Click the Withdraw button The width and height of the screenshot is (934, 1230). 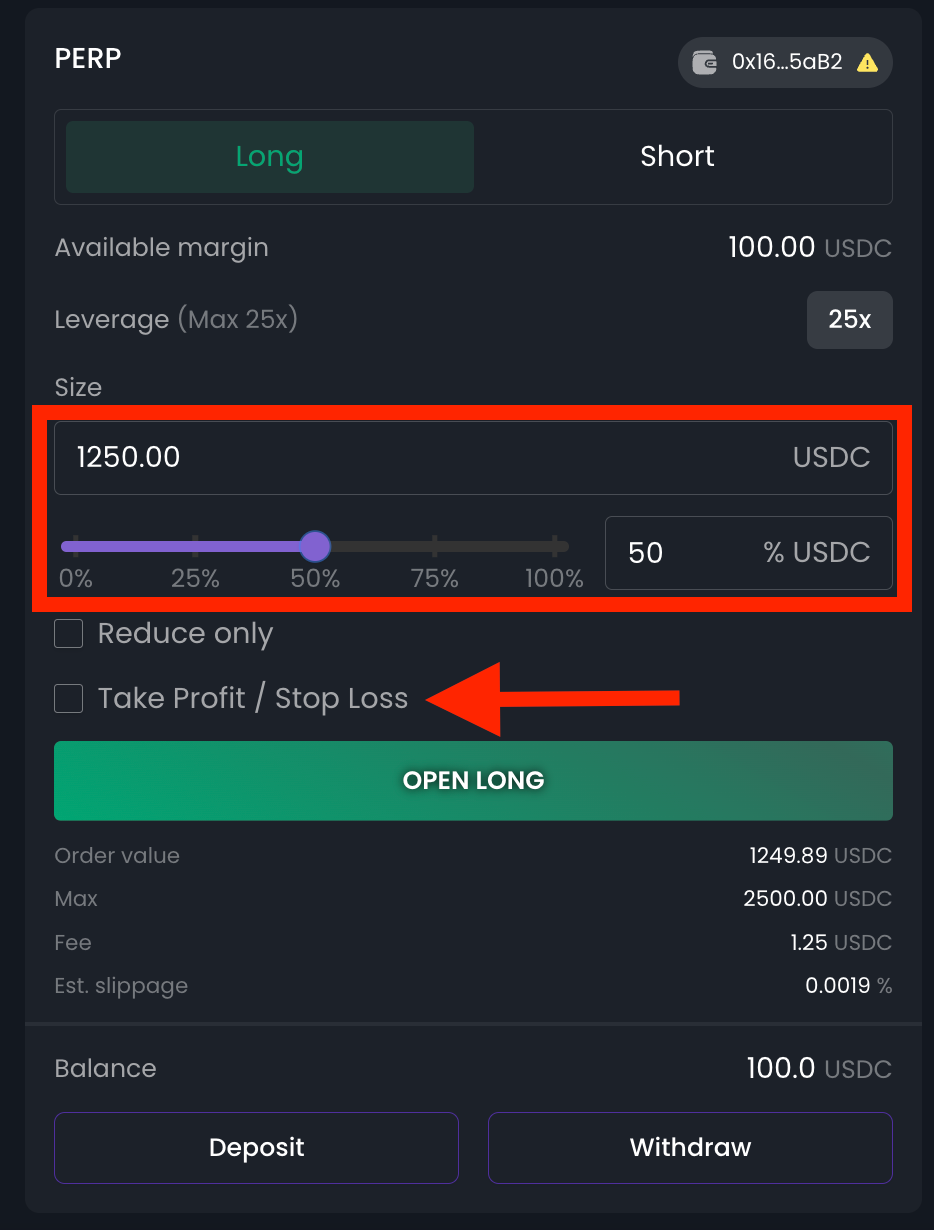(690, 1148)
